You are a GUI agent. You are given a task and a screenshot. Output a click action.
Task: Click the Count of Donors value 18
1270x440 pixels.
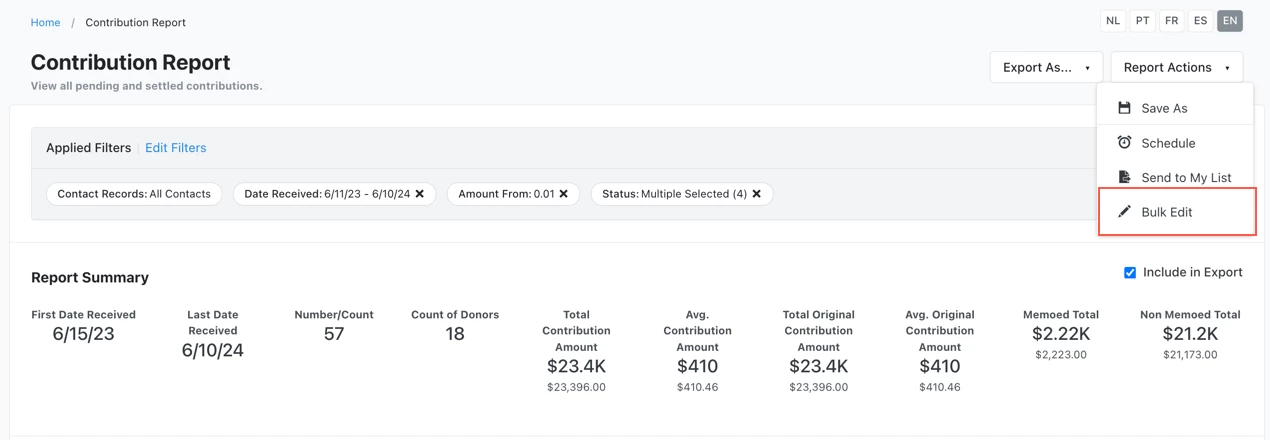(455, 334)
